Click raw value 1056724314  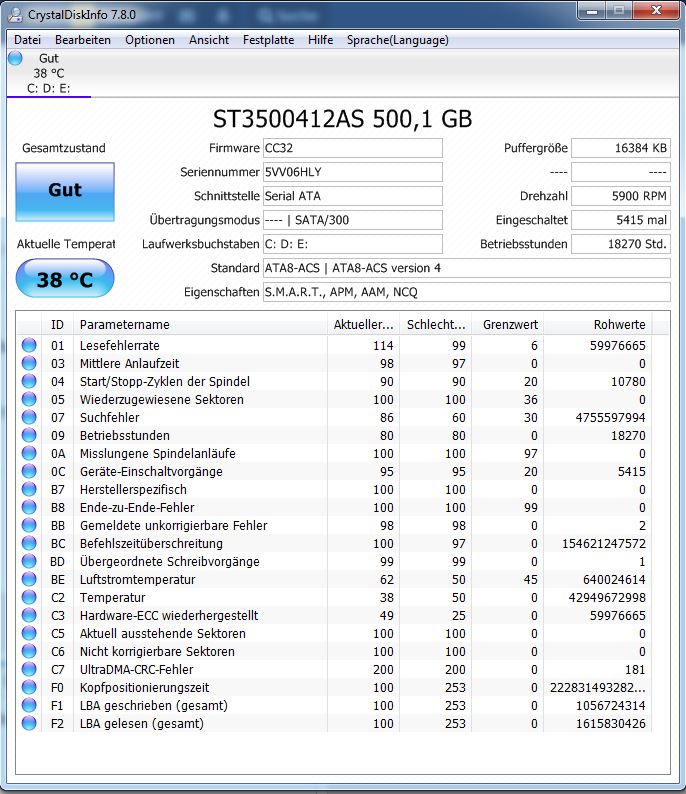point(611,705)
